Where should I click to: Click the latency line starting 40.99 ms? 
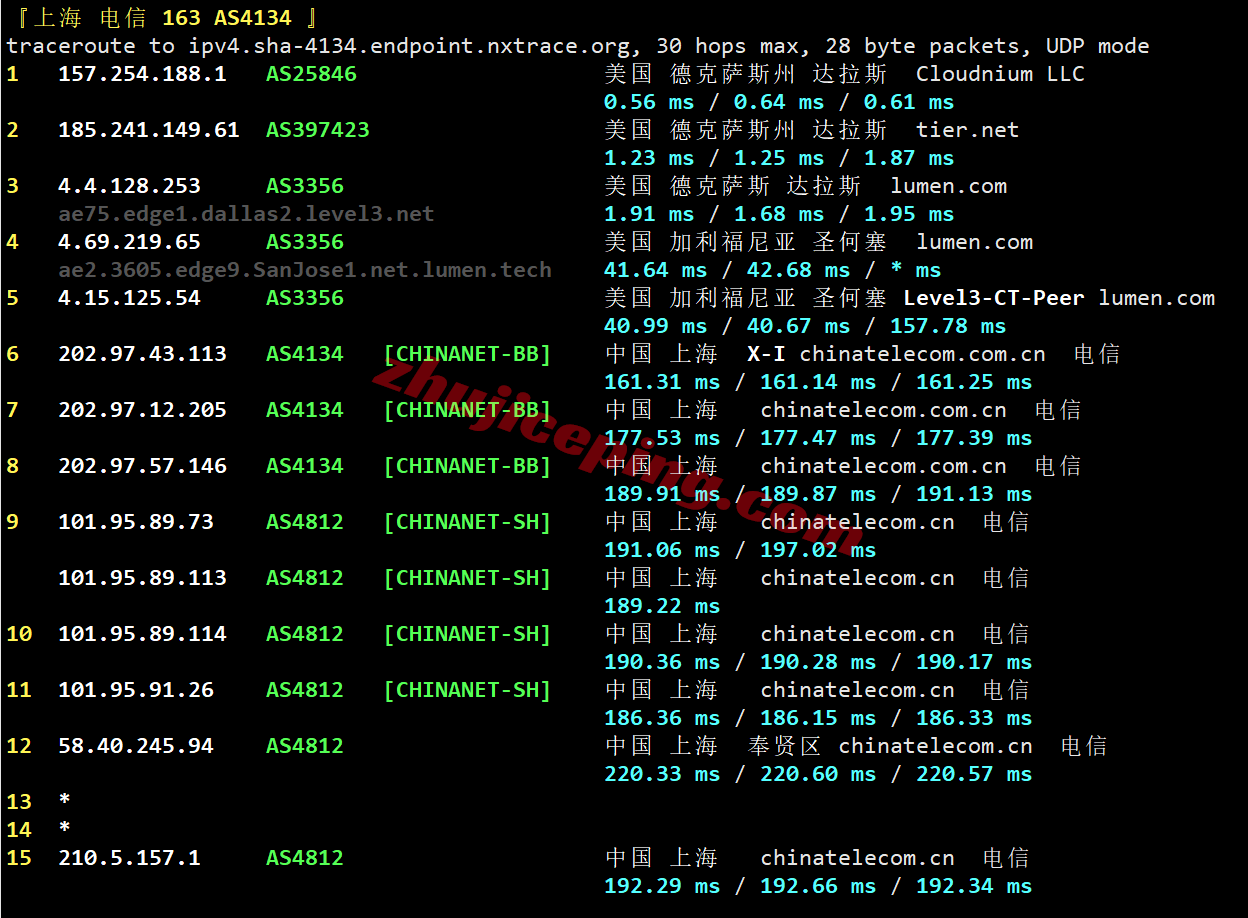[x=805, y=326]
